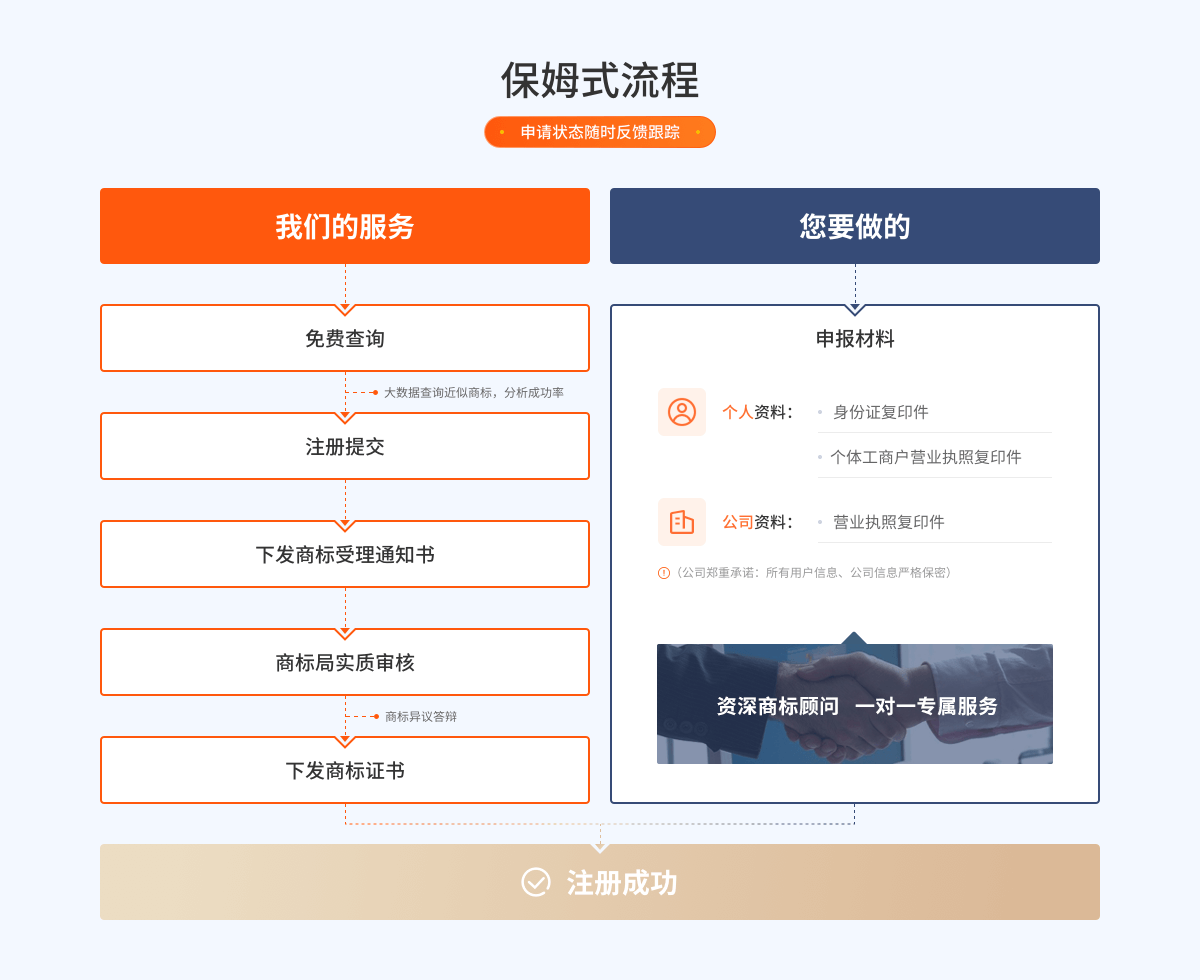Click the 下发商标证书 step box

(x=345, y=771)
